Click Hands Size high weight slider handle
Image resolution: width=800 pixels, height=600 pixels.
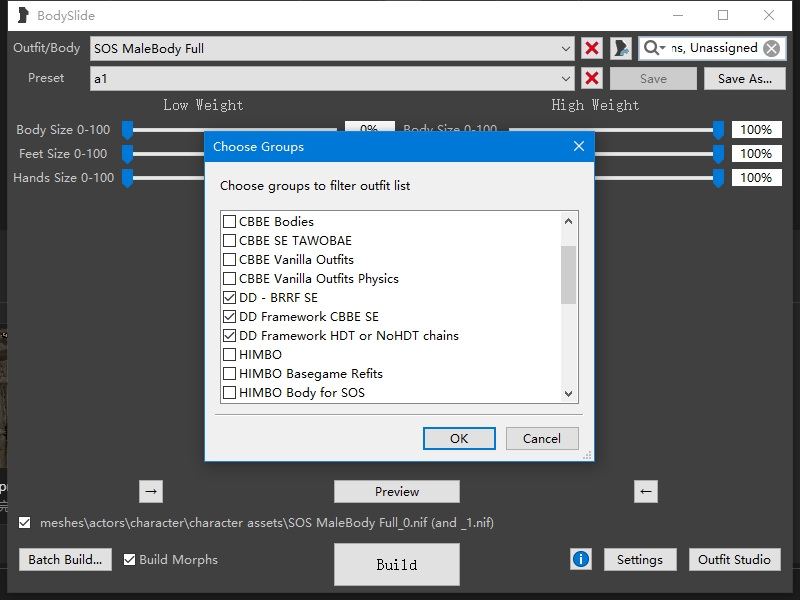[x=718, y=179]
